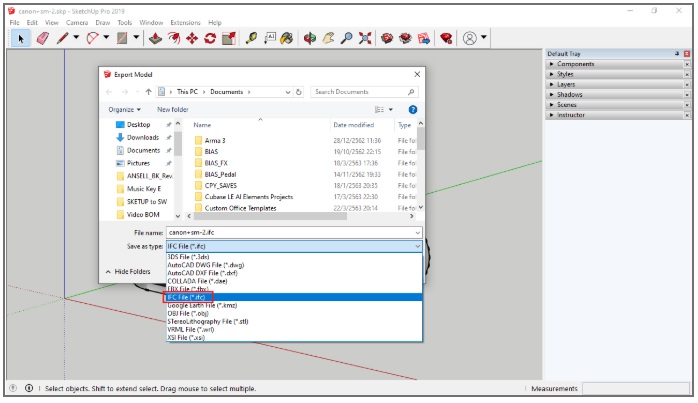Select the Scale tool
698x403 pixels.
(229, 39)
